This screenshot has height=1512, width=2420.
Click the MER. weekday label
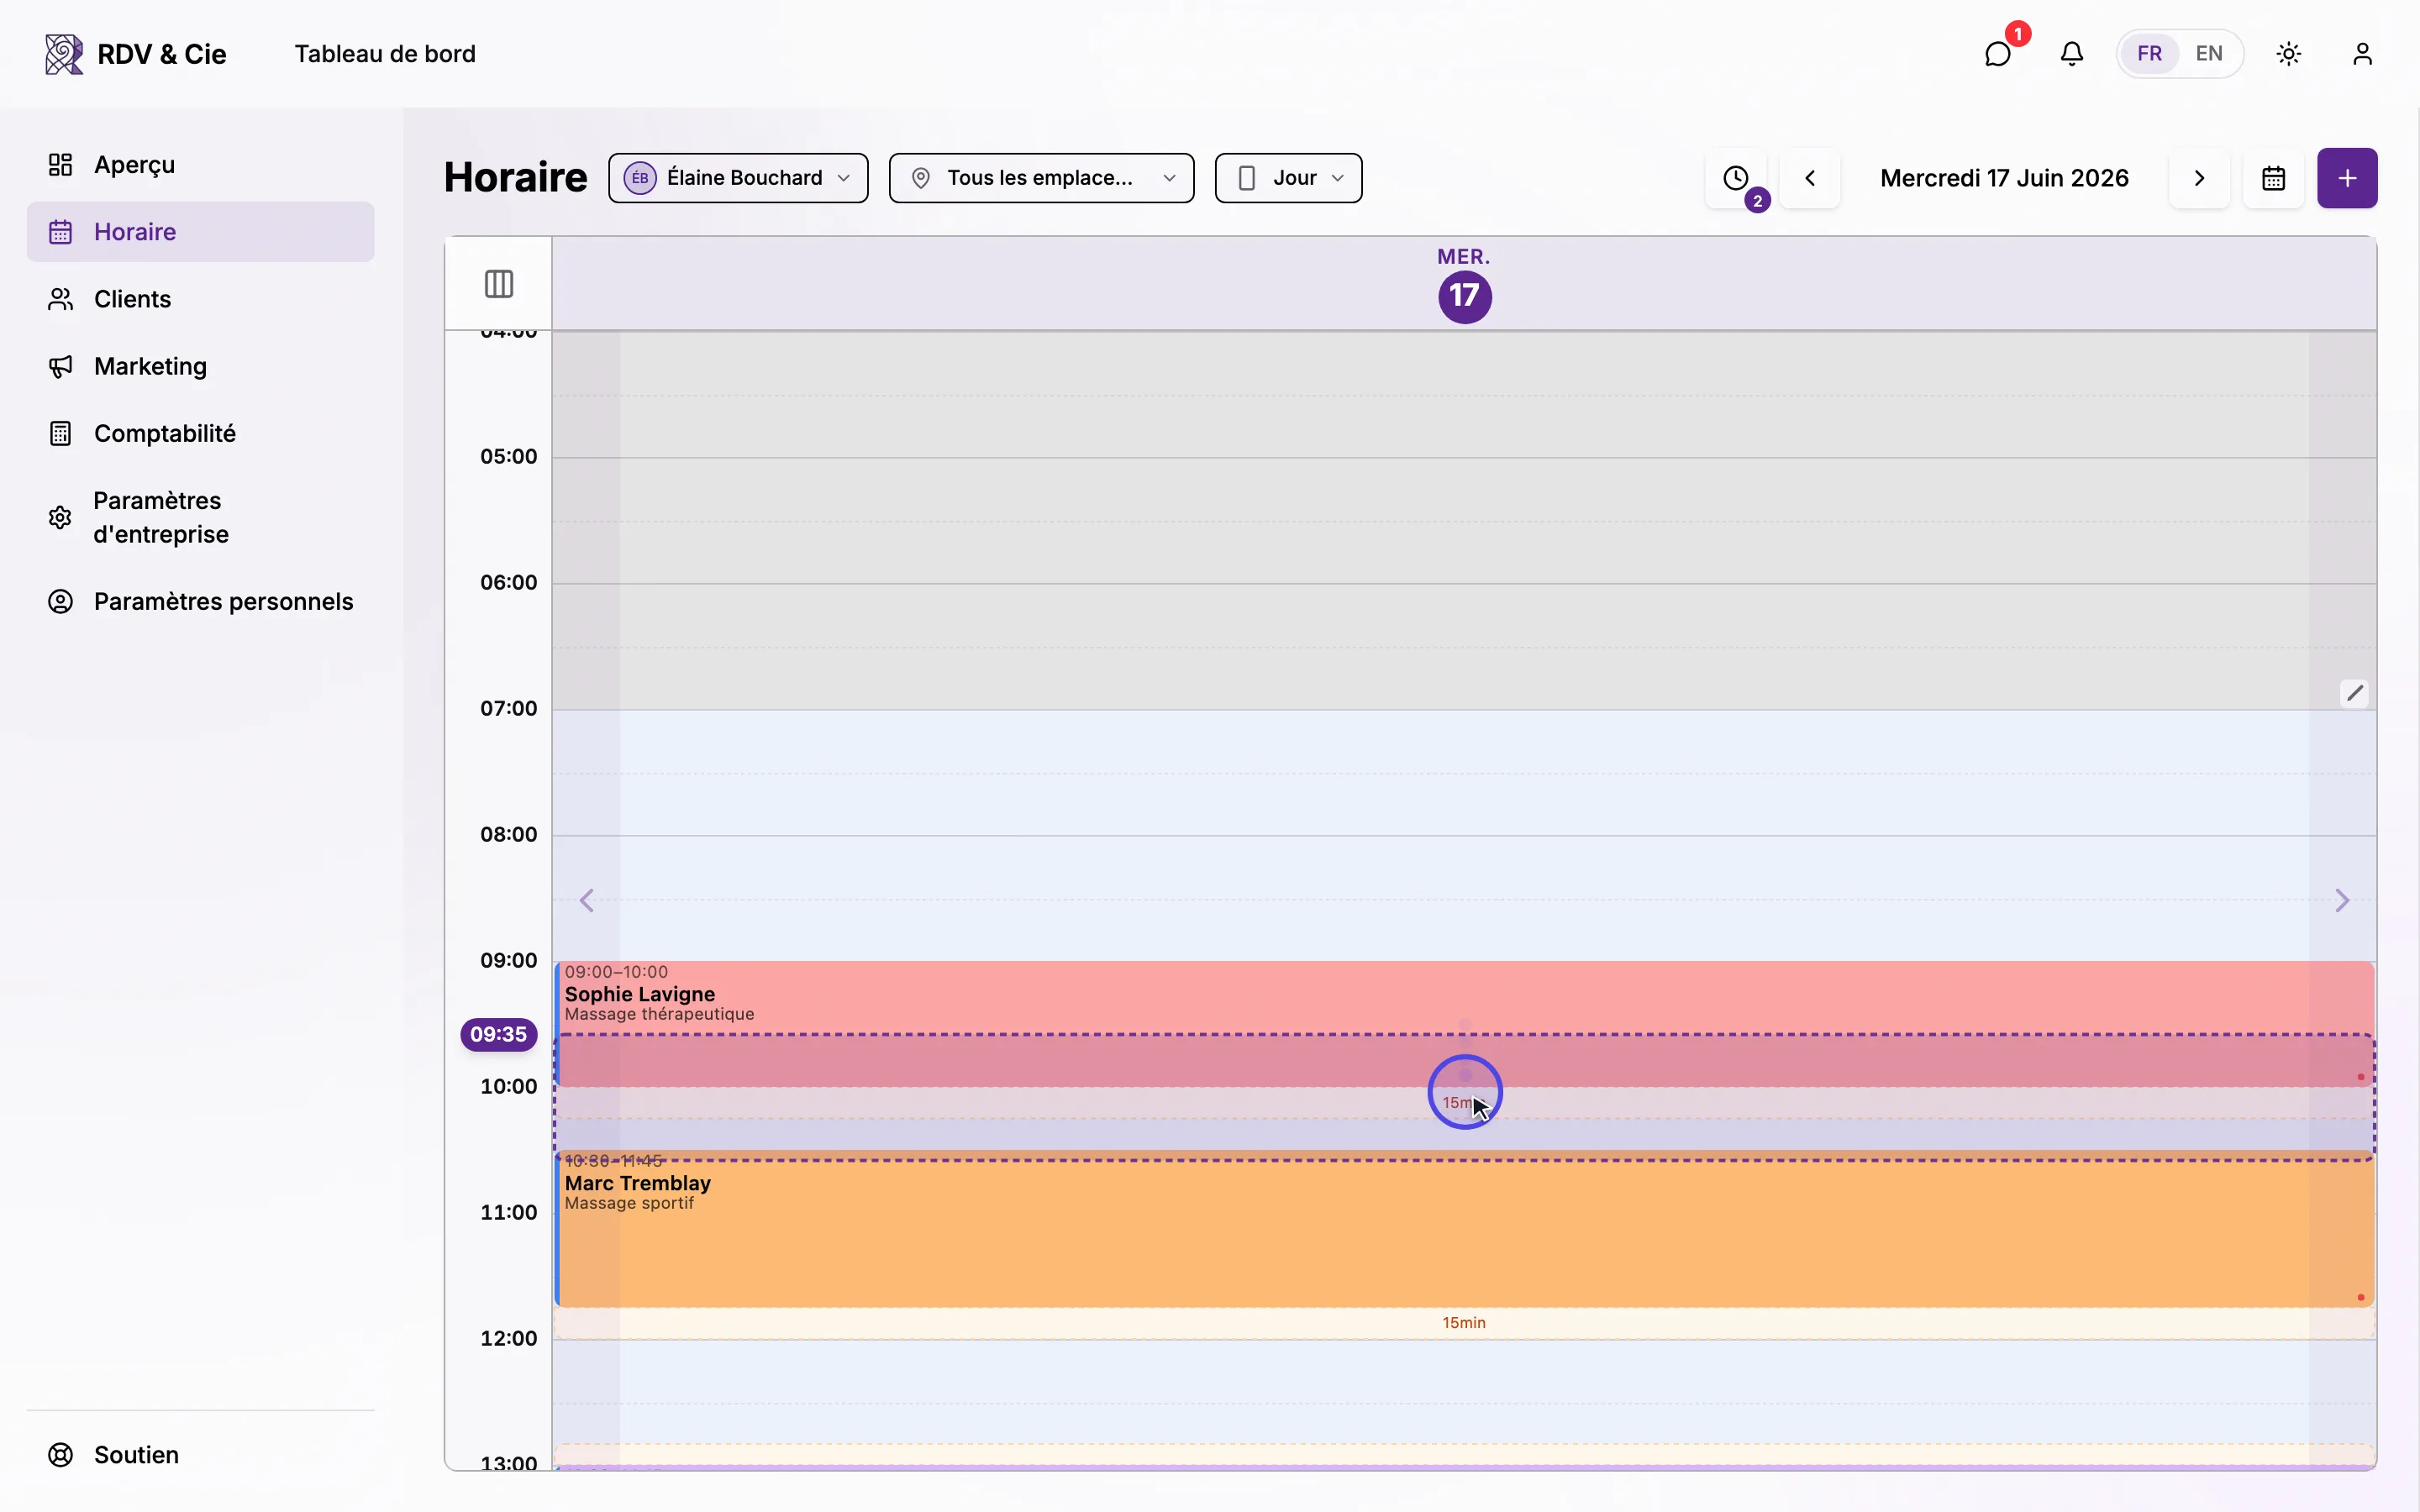tap(1464, 256)
